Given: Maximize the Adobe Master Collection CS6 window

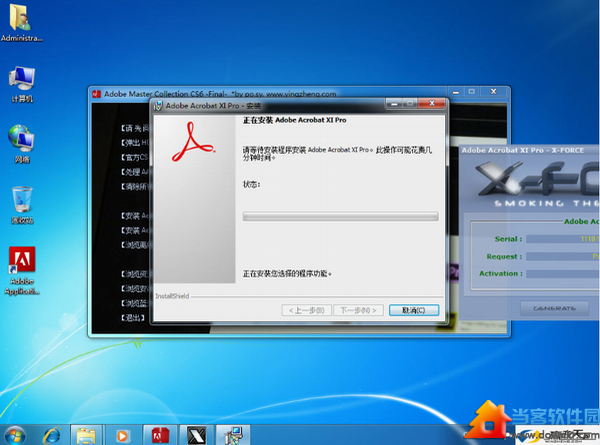Looking at the screenshot, I should click(472, 92).
